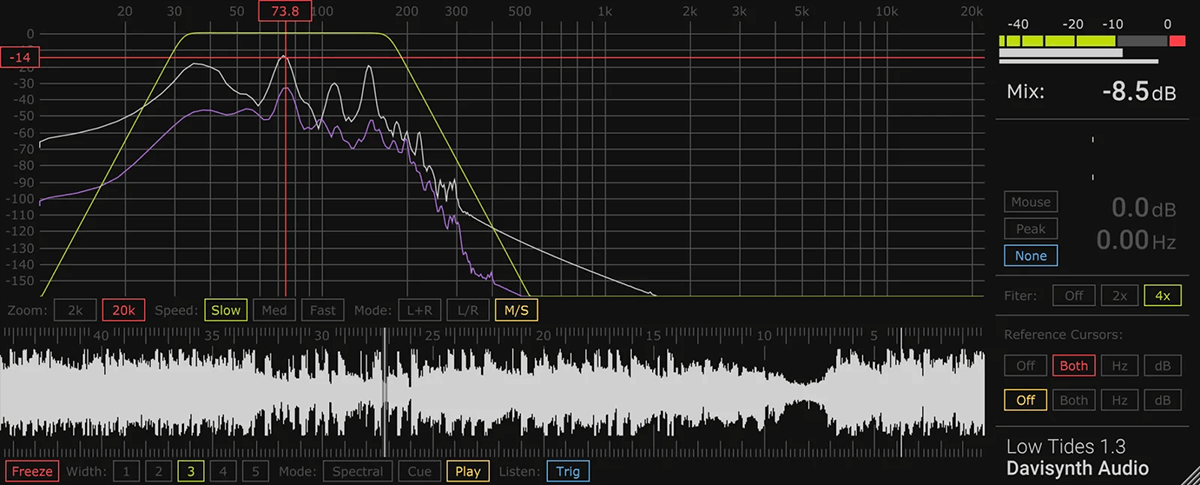Enable the Slow speed option
The width and height of the screenshot is (1200, 485).
click(226, 310)
